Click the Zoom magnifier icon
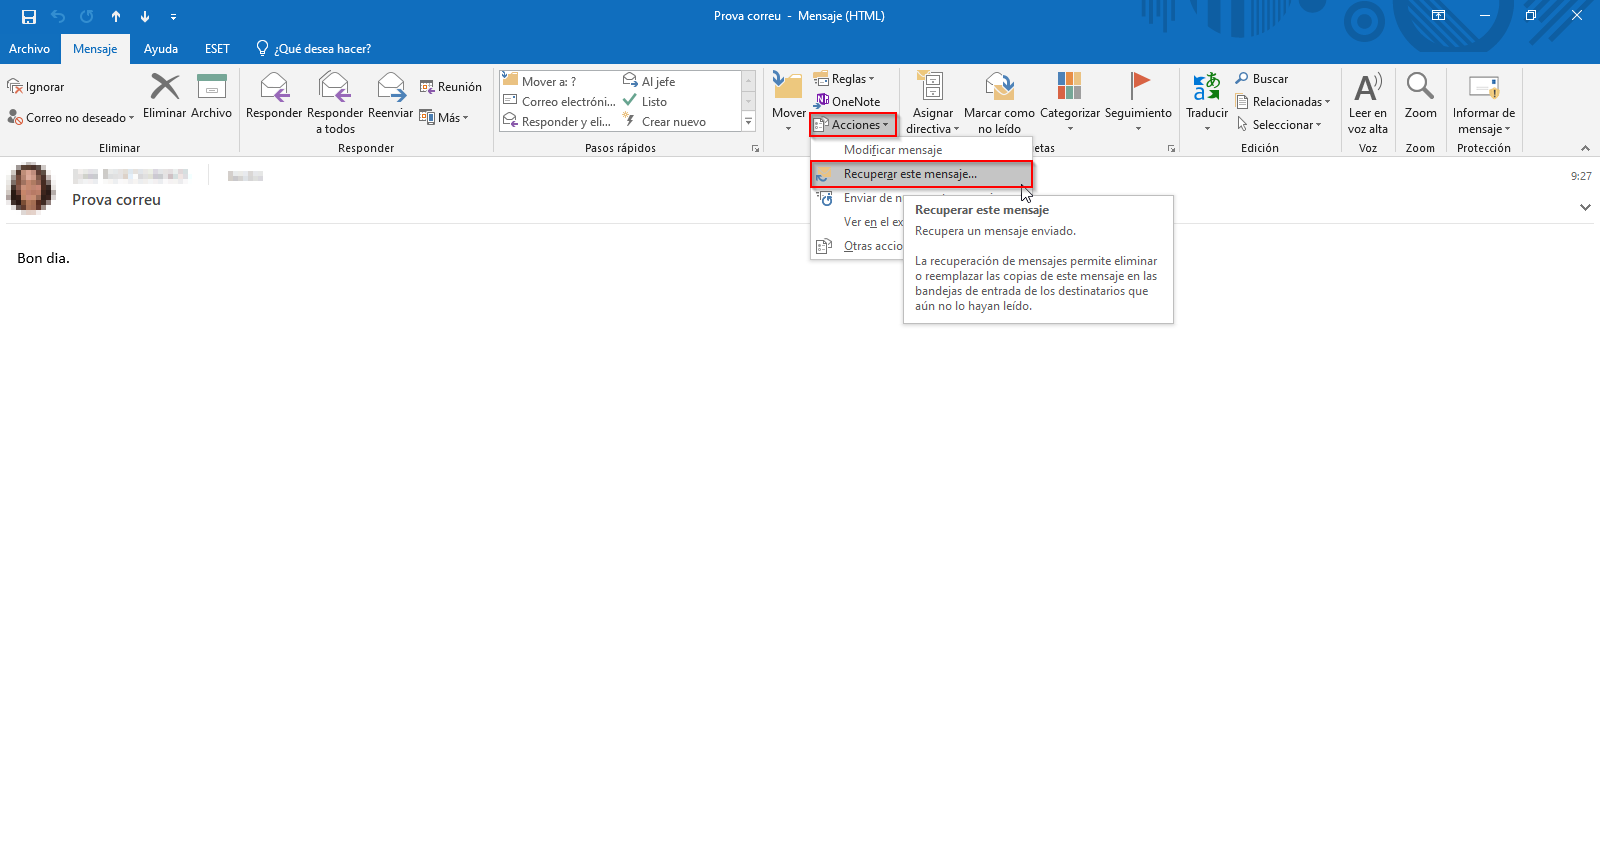The image size is (1600, 858). (x=1420, y=88)
